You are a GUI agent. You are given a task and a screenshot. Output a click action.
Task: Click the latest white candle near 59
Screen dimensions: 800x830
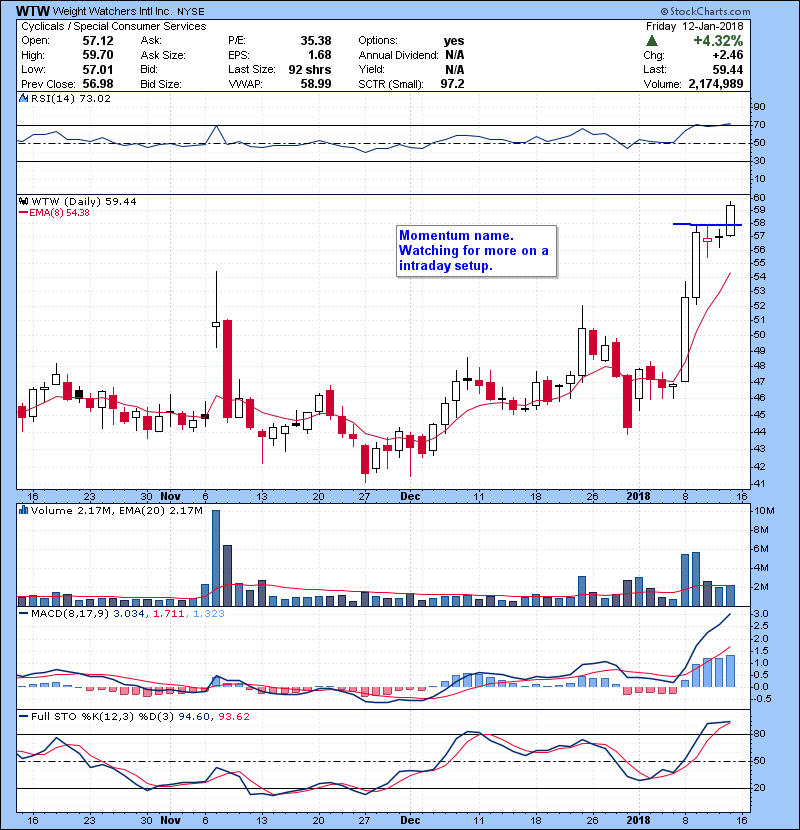(x=731, y=220)
